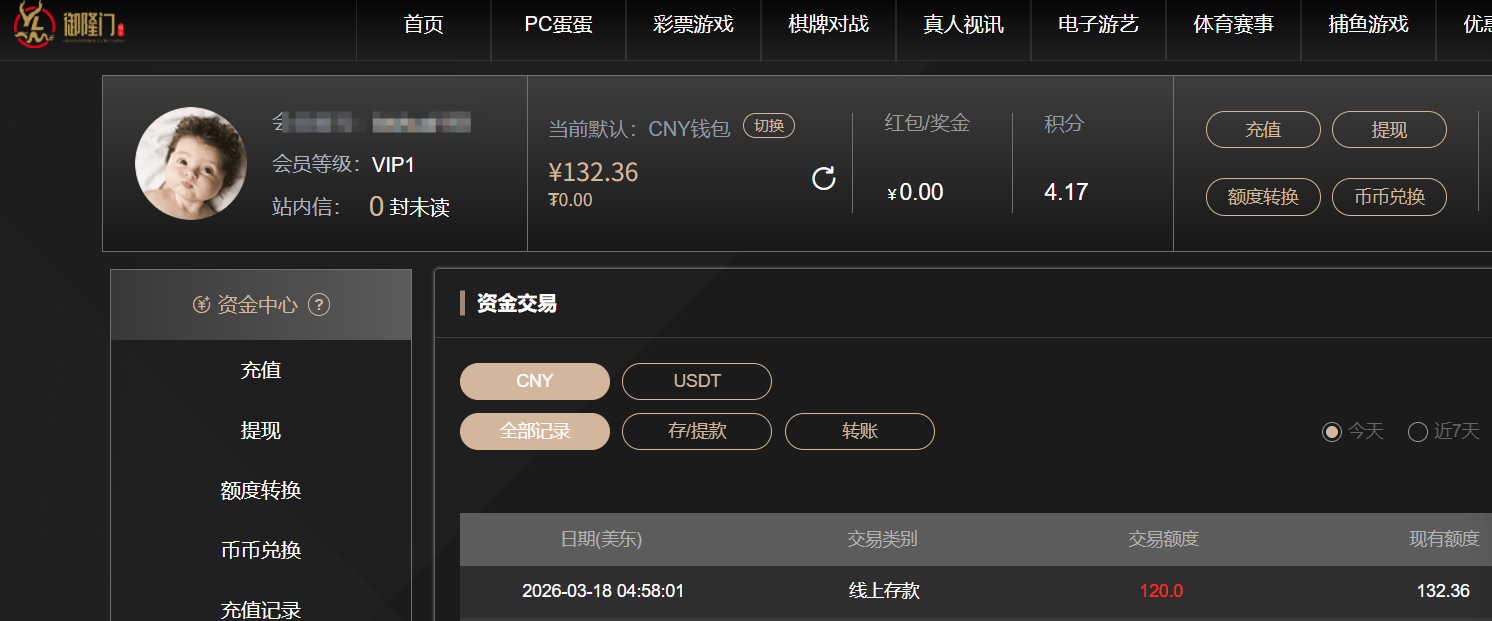Screen dimensions: 1492x621
Task: Open the PC蛋蛋 menu item
Action: pos(558,25)
